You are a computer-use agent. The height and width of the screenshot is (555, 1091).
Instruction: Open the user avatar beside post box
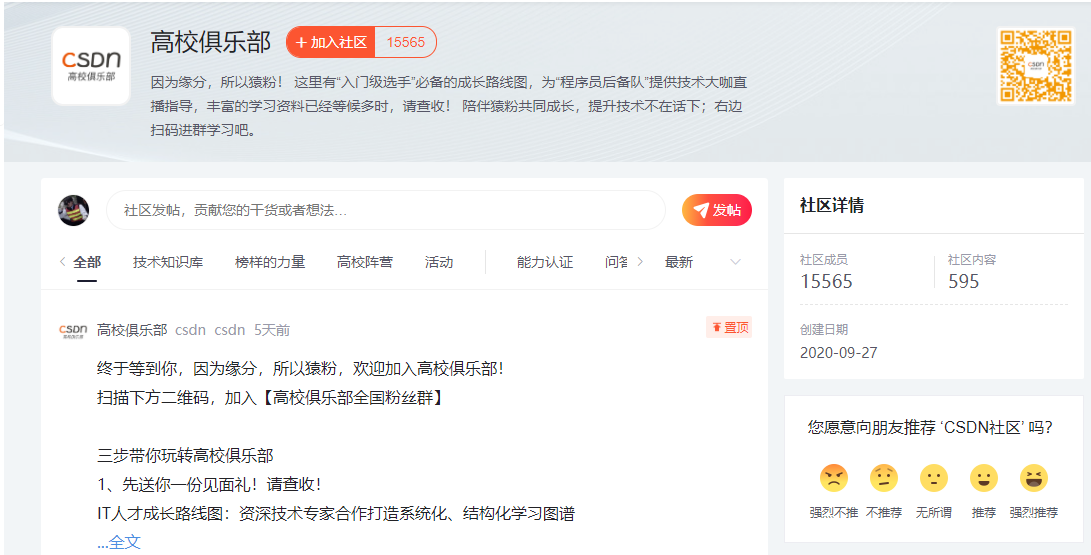[x=73, y=210]
